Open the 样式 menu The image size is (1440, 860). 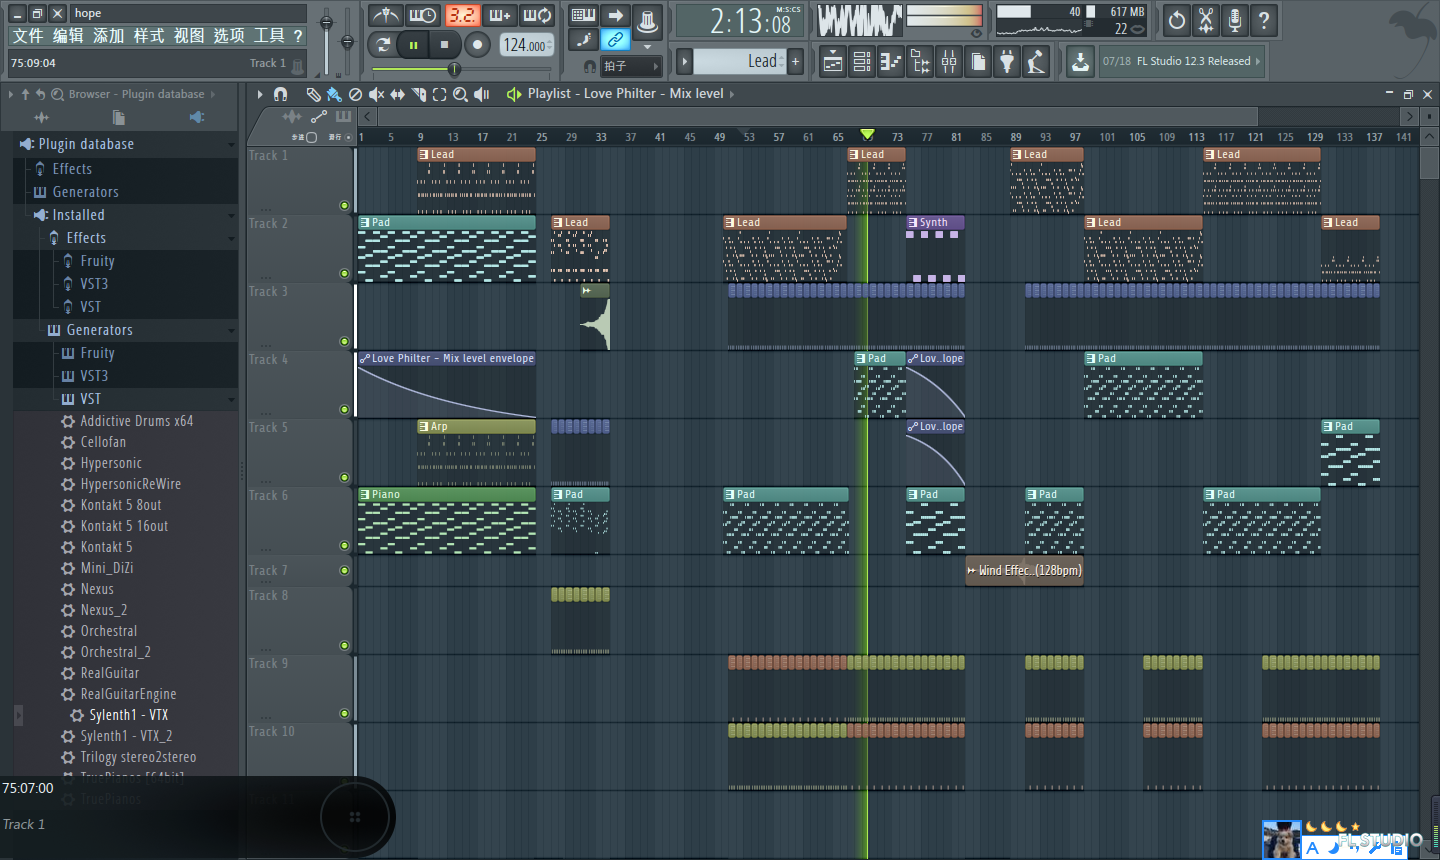pos(148,36)
